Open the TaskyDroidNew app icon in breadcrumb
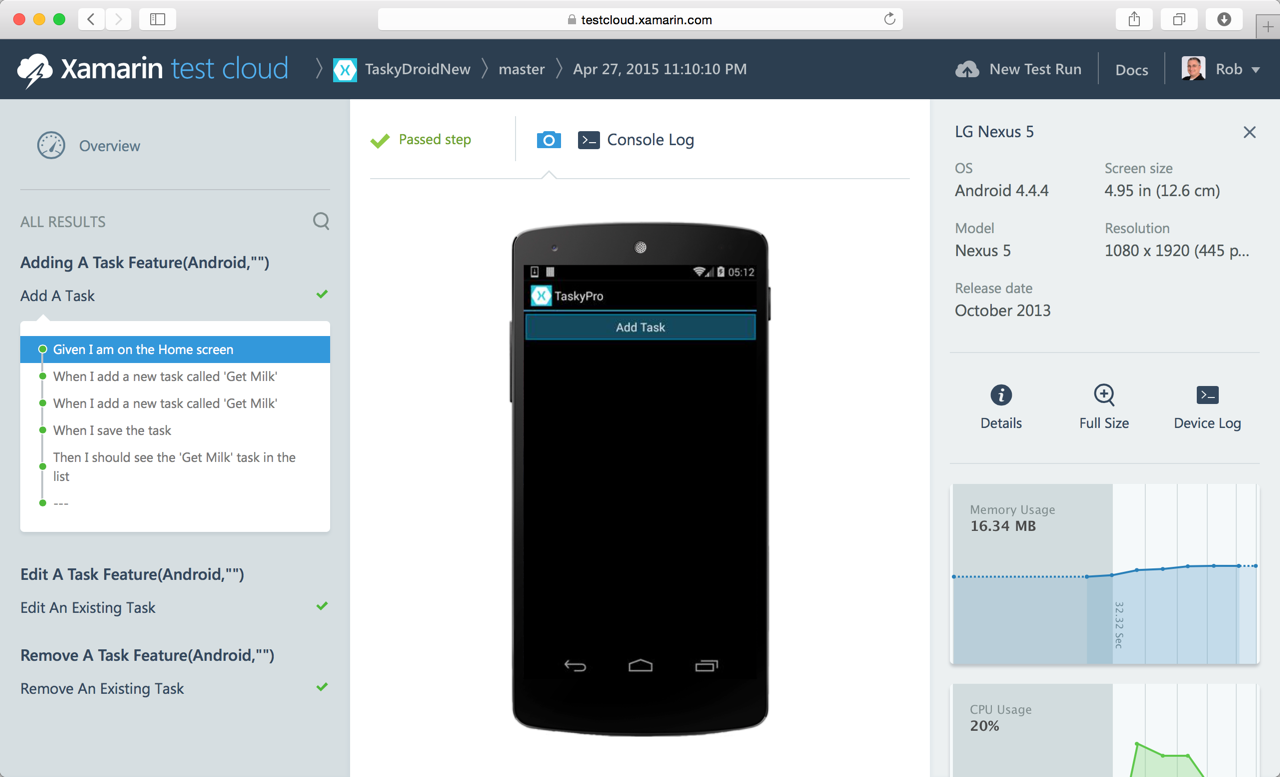 (345, 69)
